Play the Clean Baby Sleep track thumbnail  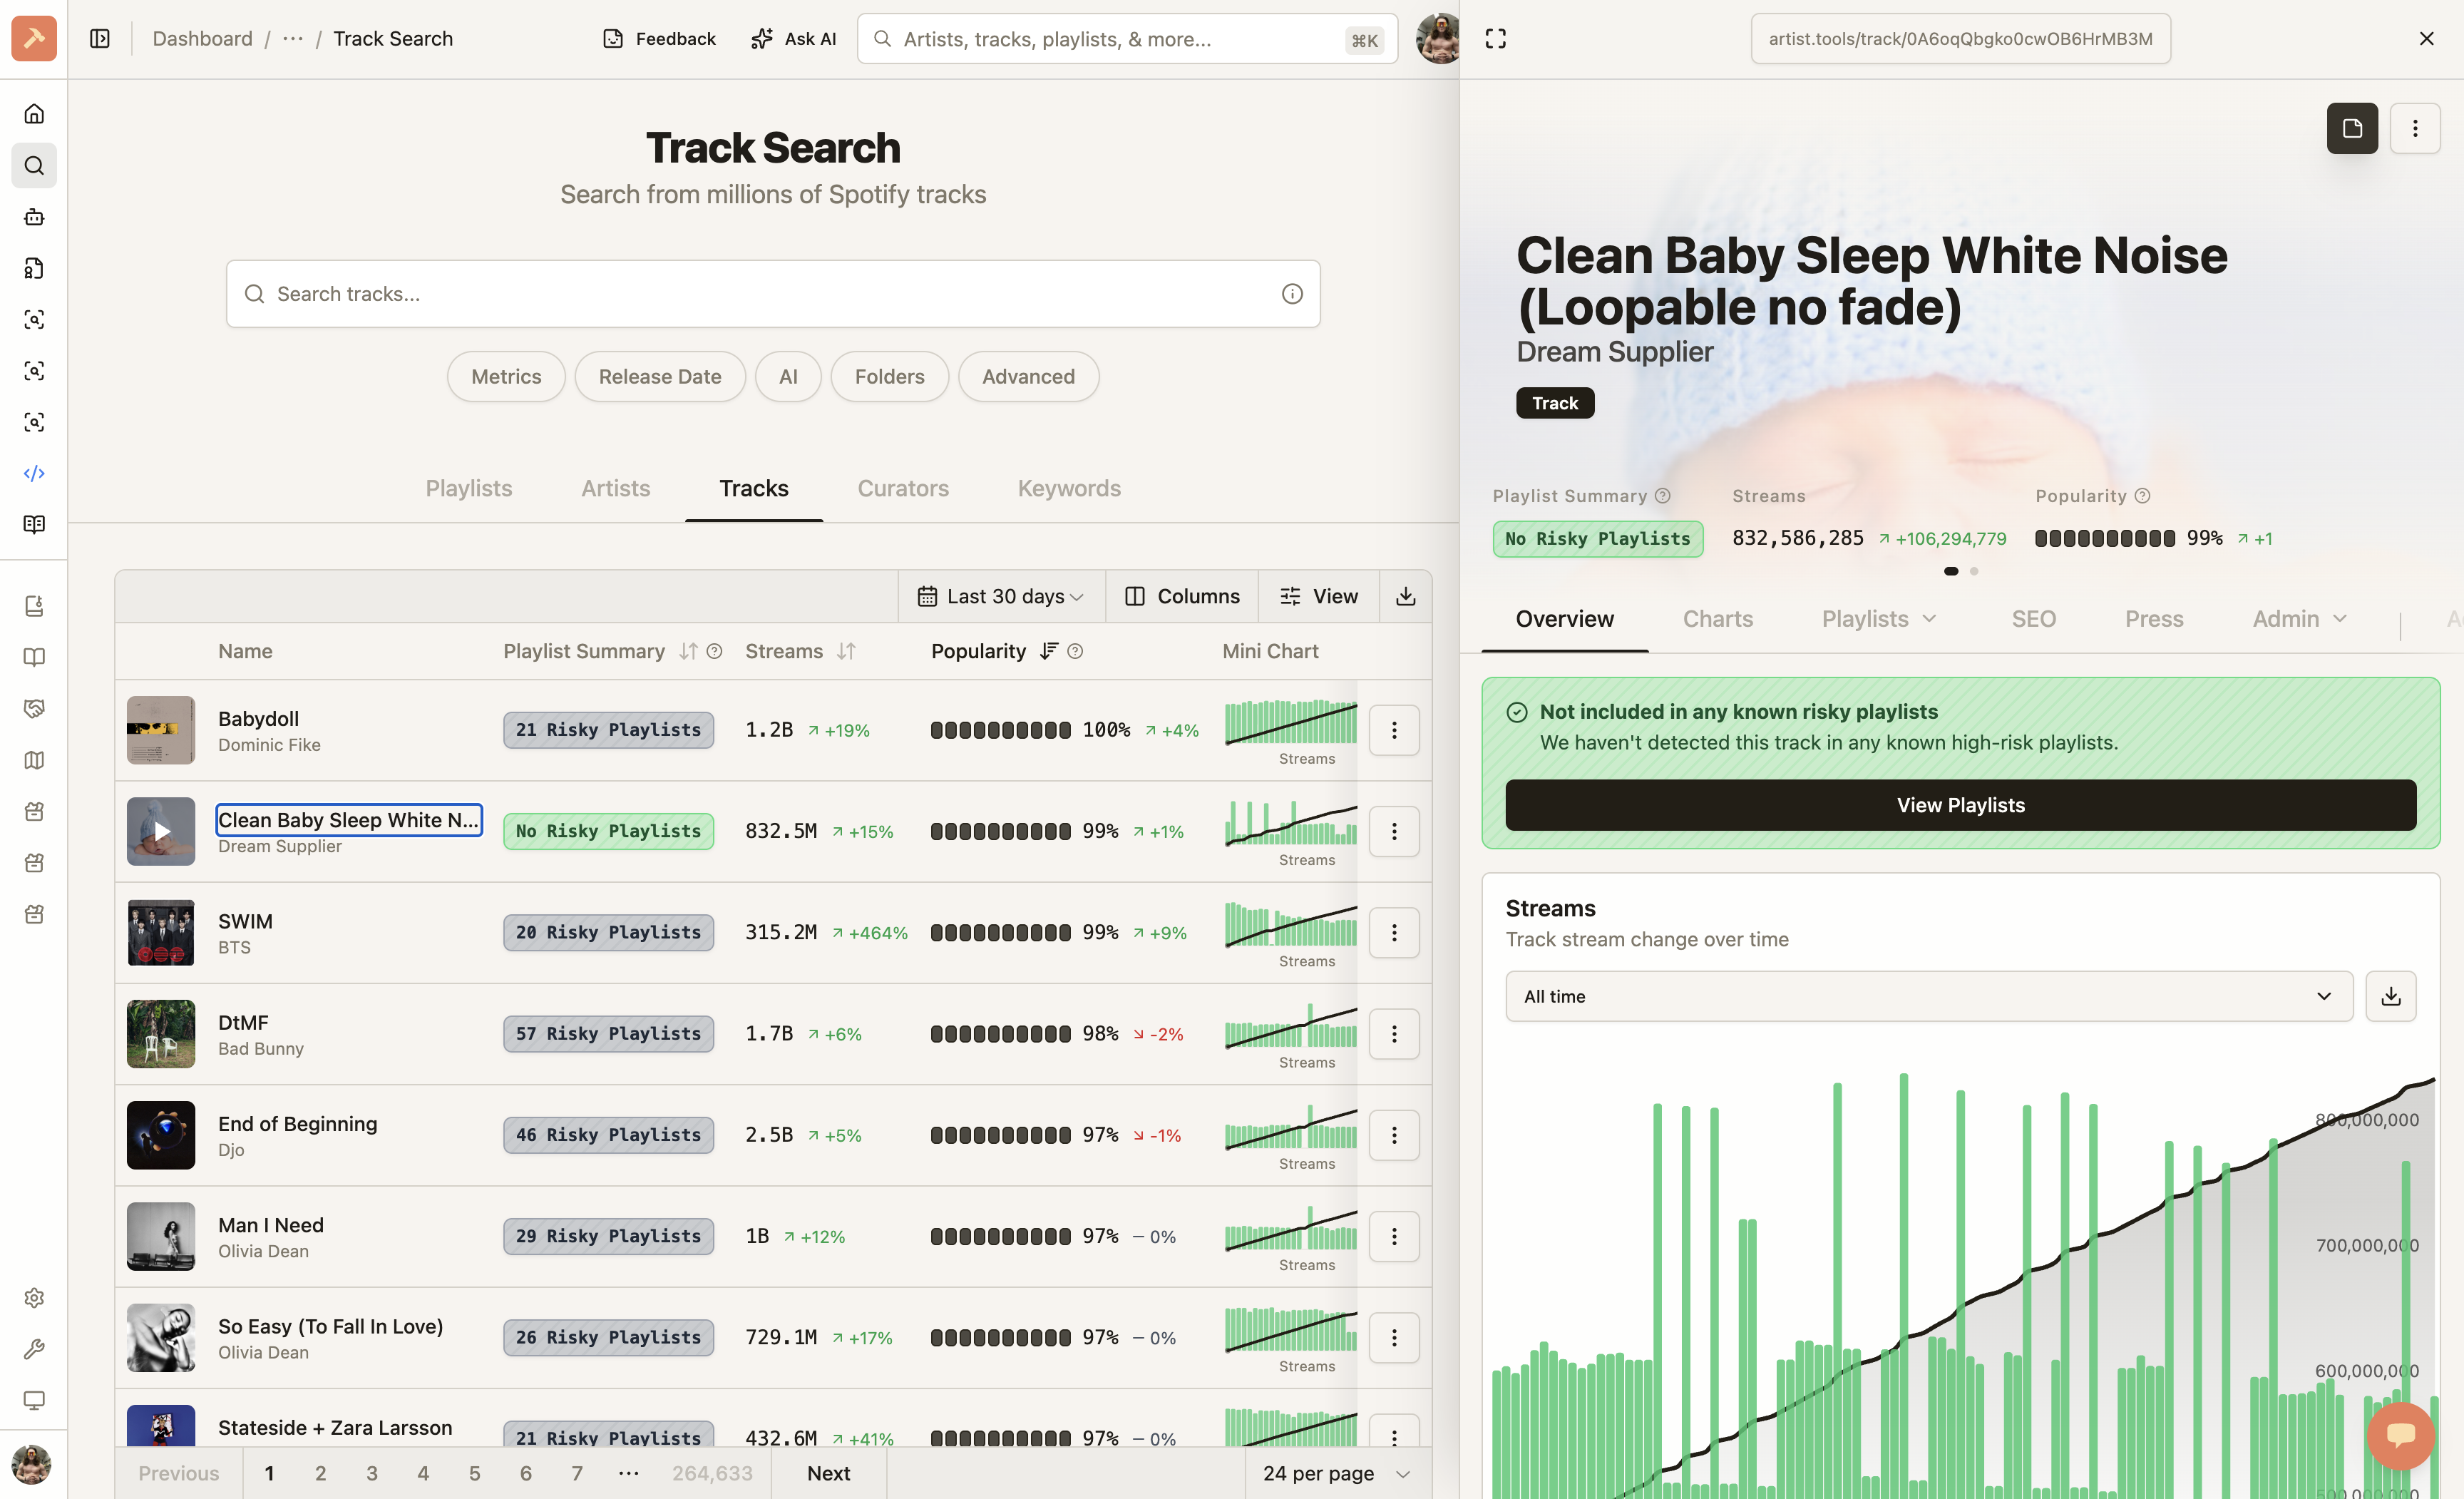(161, 831)
